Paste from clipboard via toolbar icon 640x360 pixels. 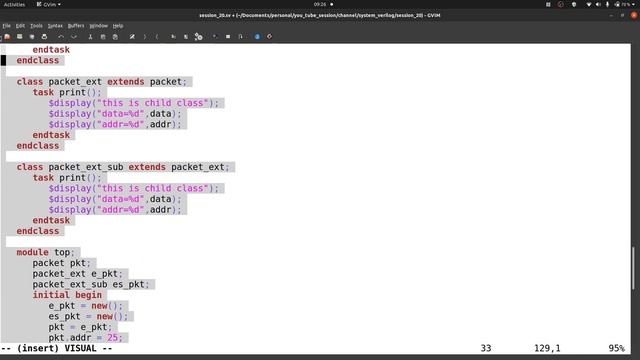(115, 37)
